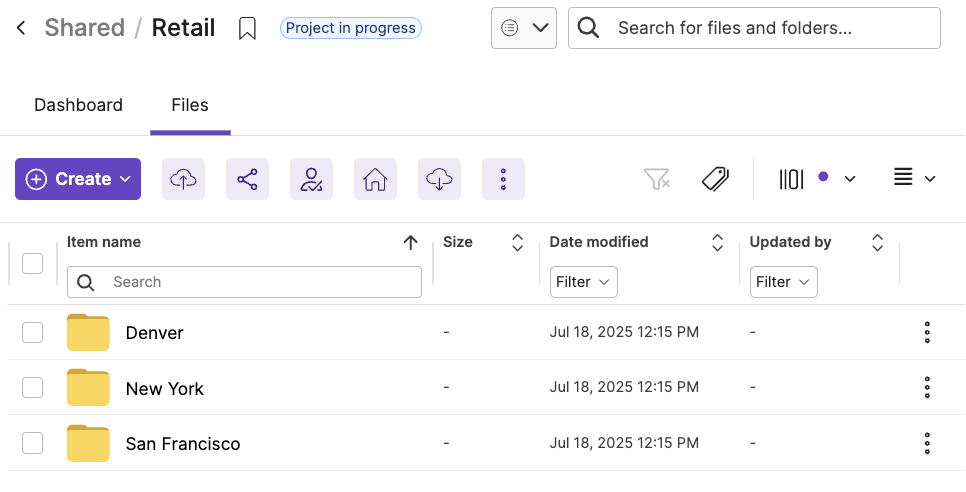Focus the Search for files and folders field

(x=754, y=28)
